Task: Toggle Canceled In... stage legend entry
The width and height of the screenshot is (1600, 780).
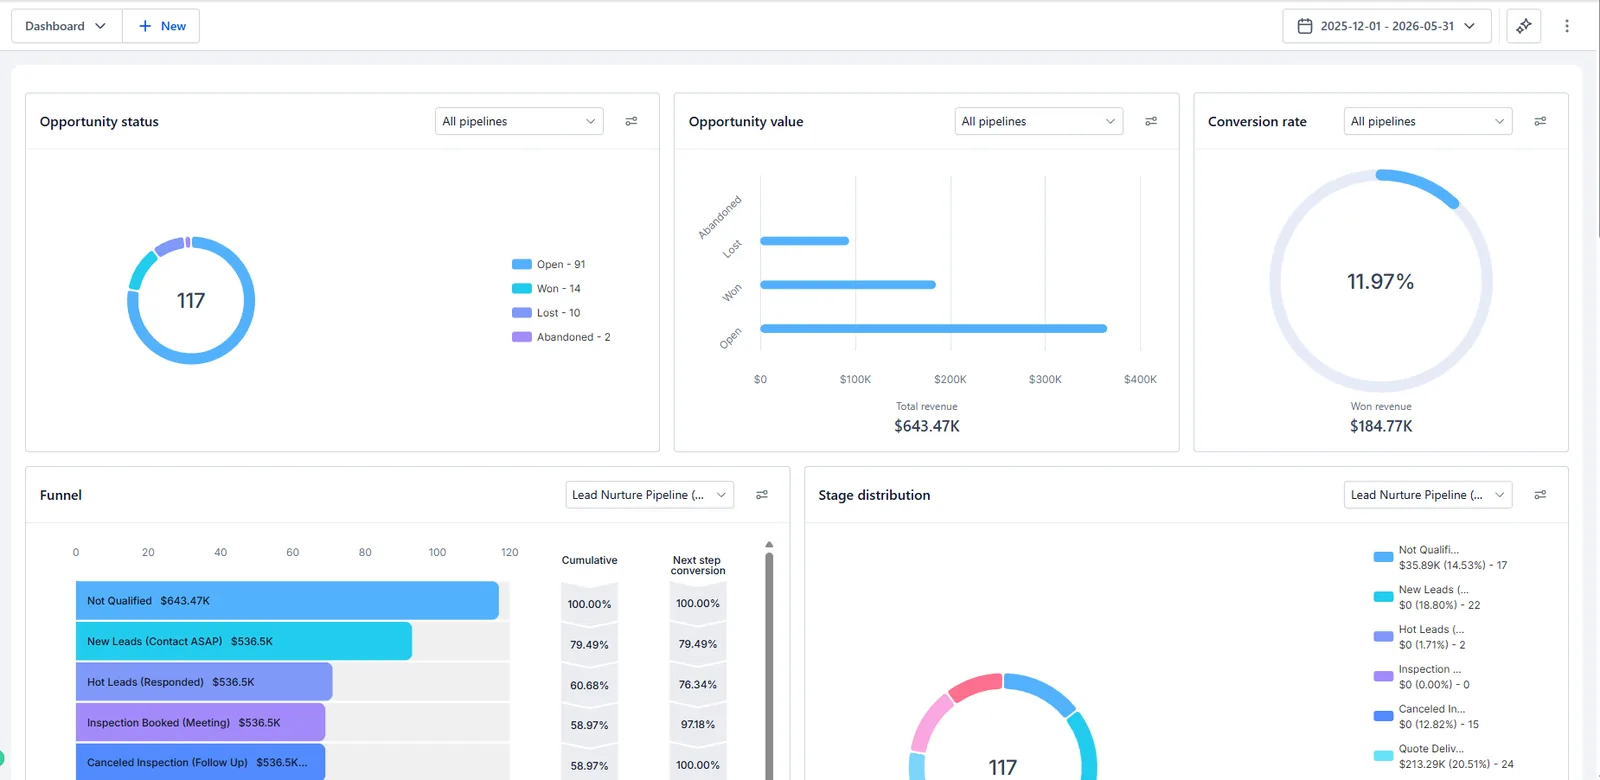Action: tap(1427, 716)
